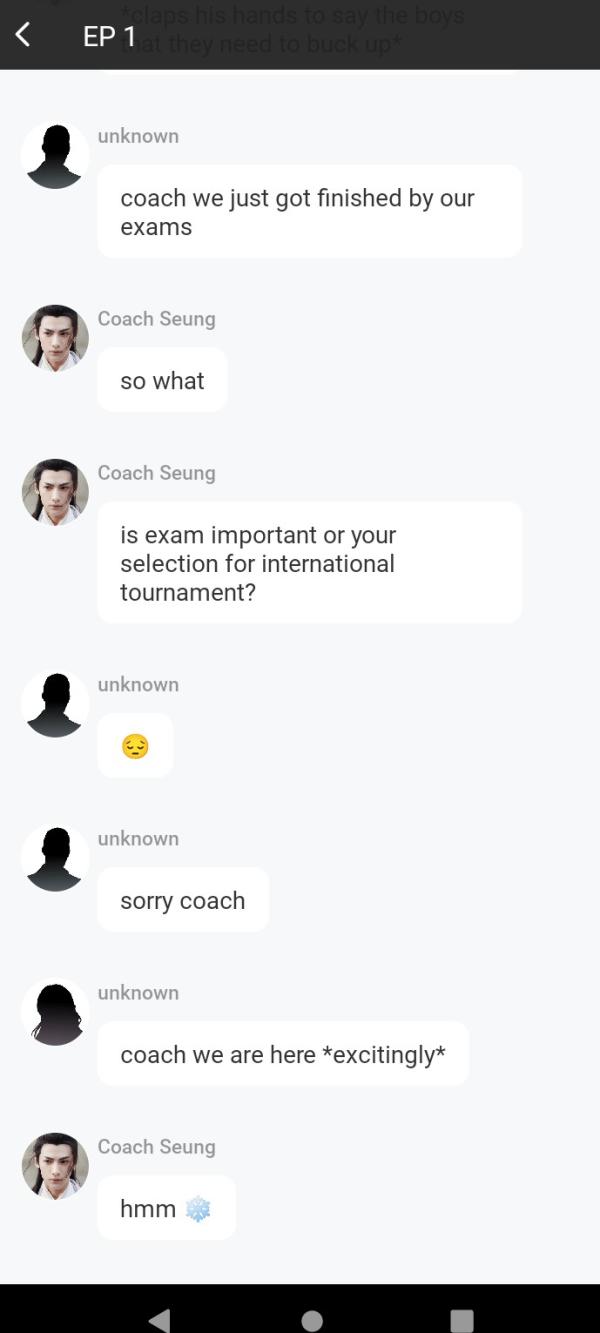This screenshot has width=600, height=1333.
Task: Tap long-haired avatar beside 'excitingly' message
Action: pos(55,1012)
